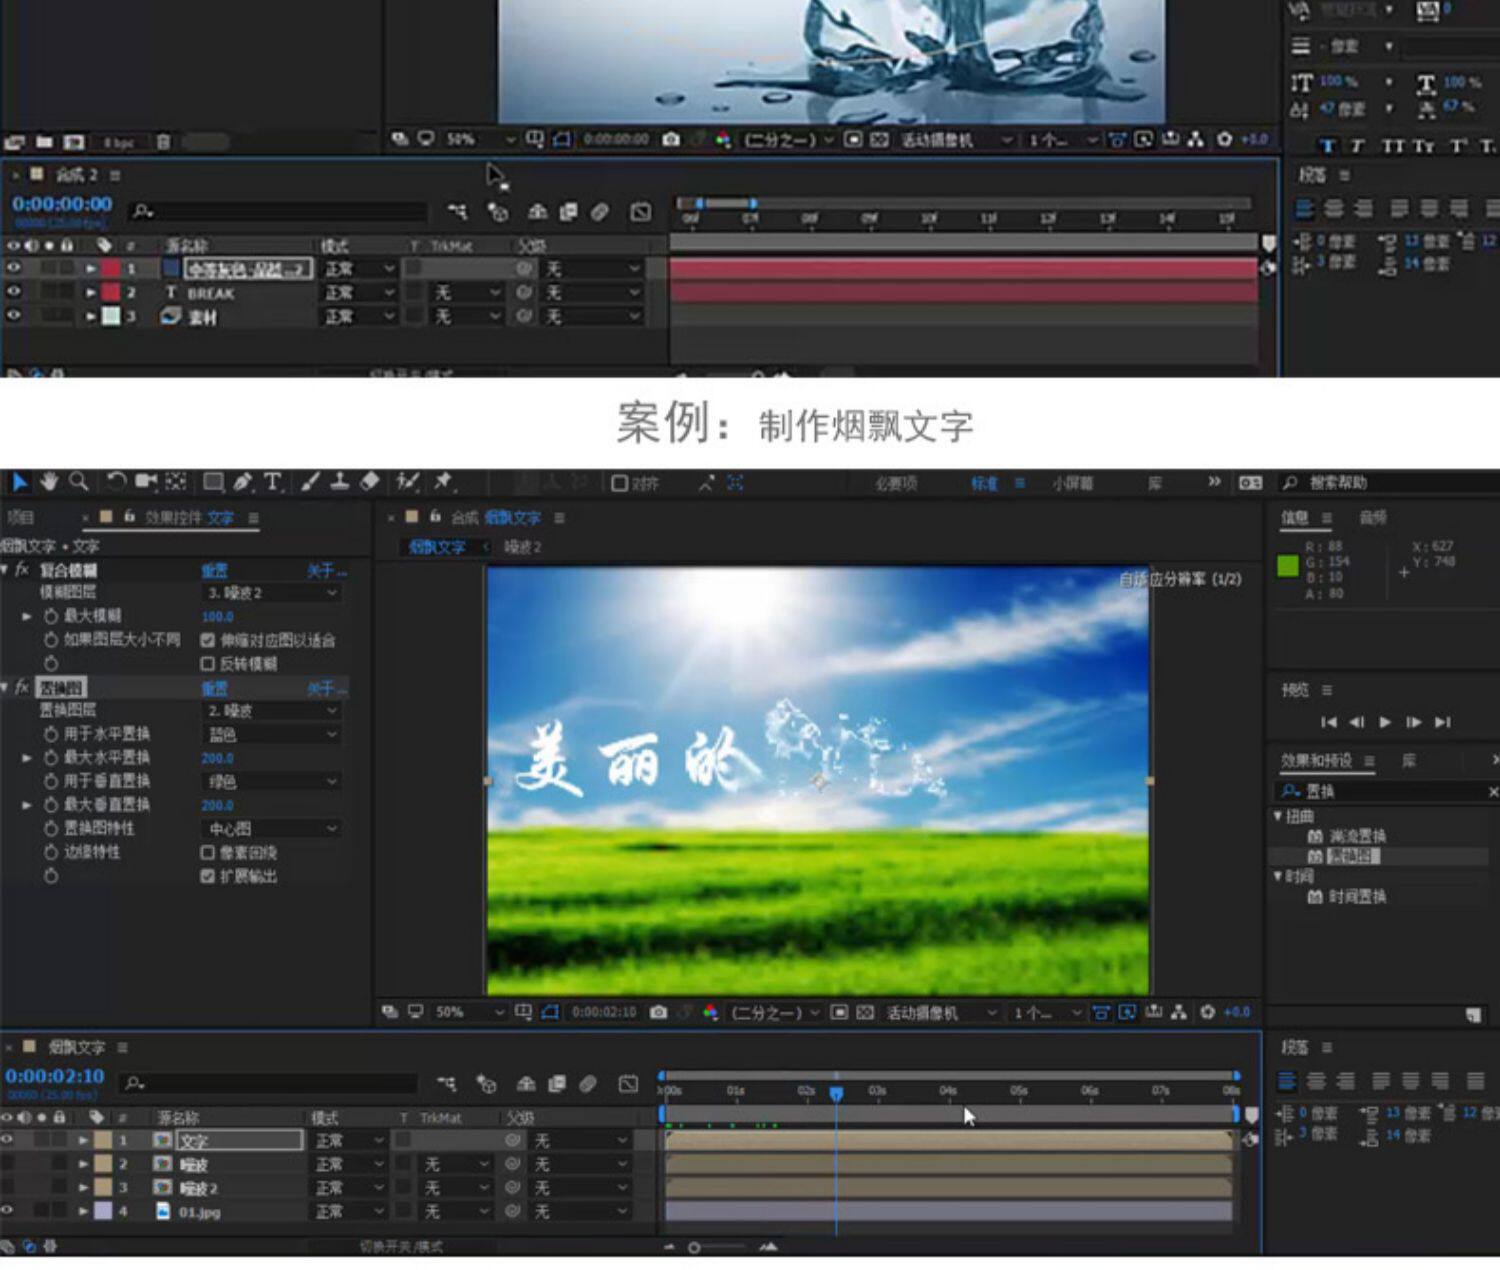Click 重置 for the 置换图 effect
Image resolution: width=1500 pixels, height=1270 pixels.
click(214, 689)
